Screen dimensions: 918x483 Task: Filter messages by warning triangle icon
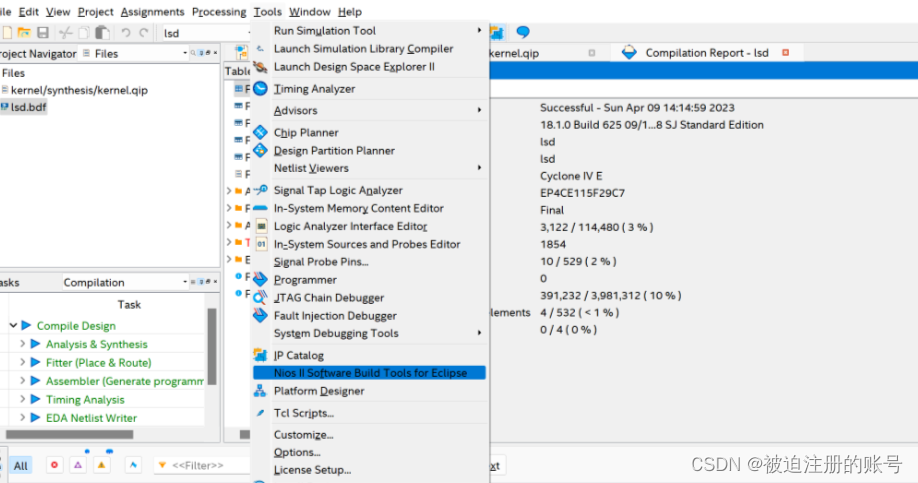[101, 465]
